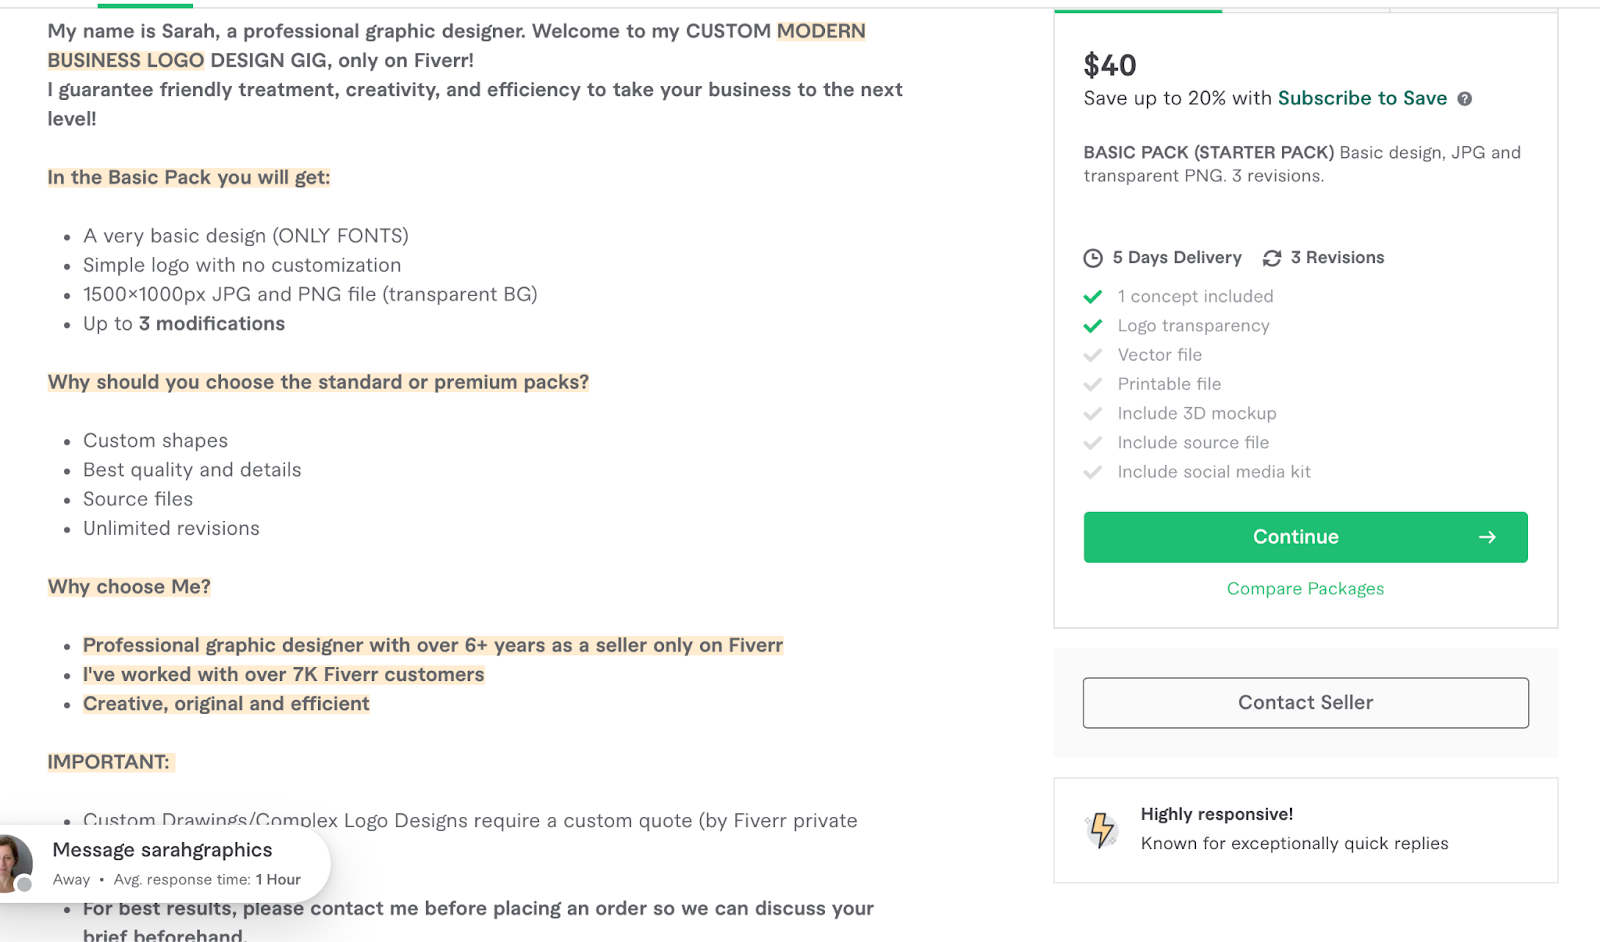Click the Contact Seller button
1600x942 pixels.
point(1305,703)
